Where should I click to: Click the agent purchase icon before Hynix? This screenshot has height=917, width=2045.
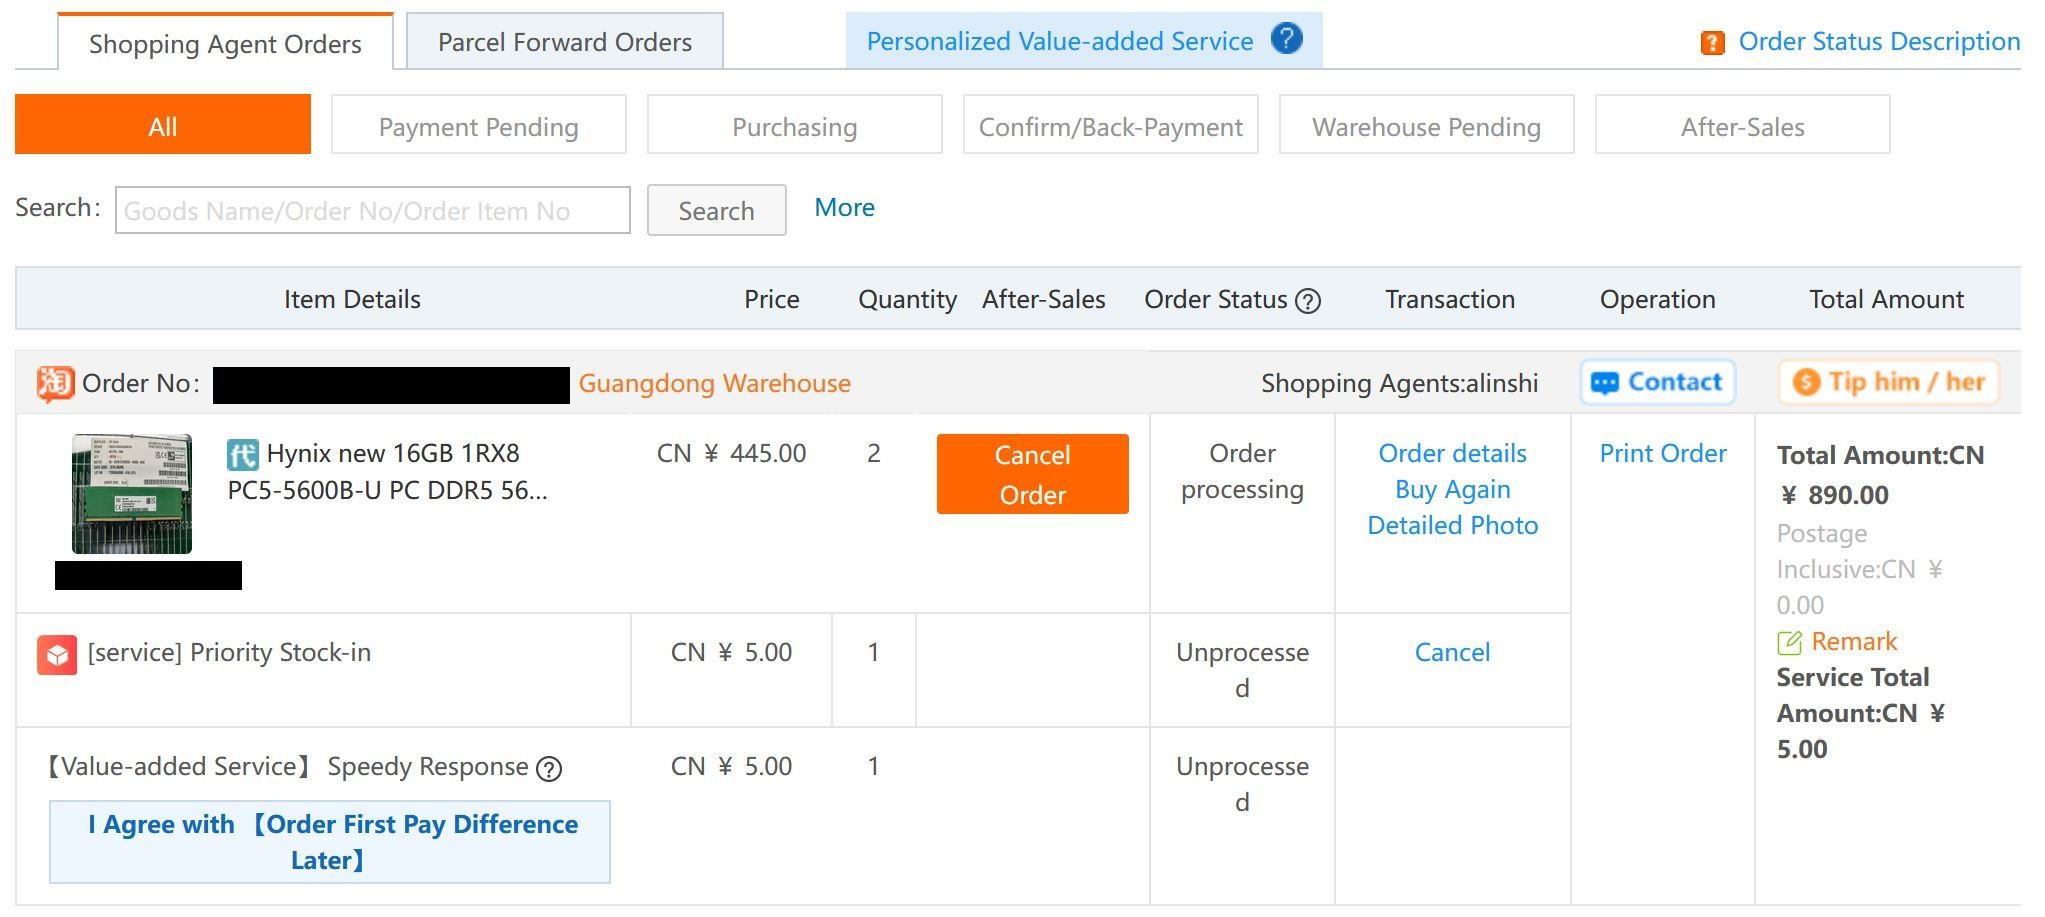[242, 455]
